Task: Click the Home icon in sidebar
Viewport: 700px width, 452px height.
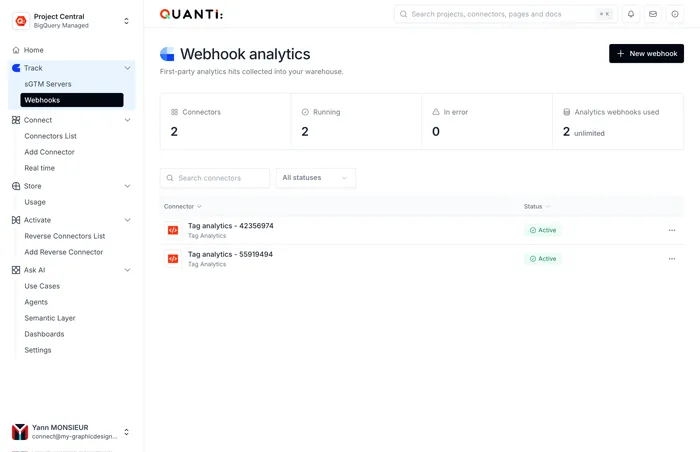Action: click(x=16, y=50)
